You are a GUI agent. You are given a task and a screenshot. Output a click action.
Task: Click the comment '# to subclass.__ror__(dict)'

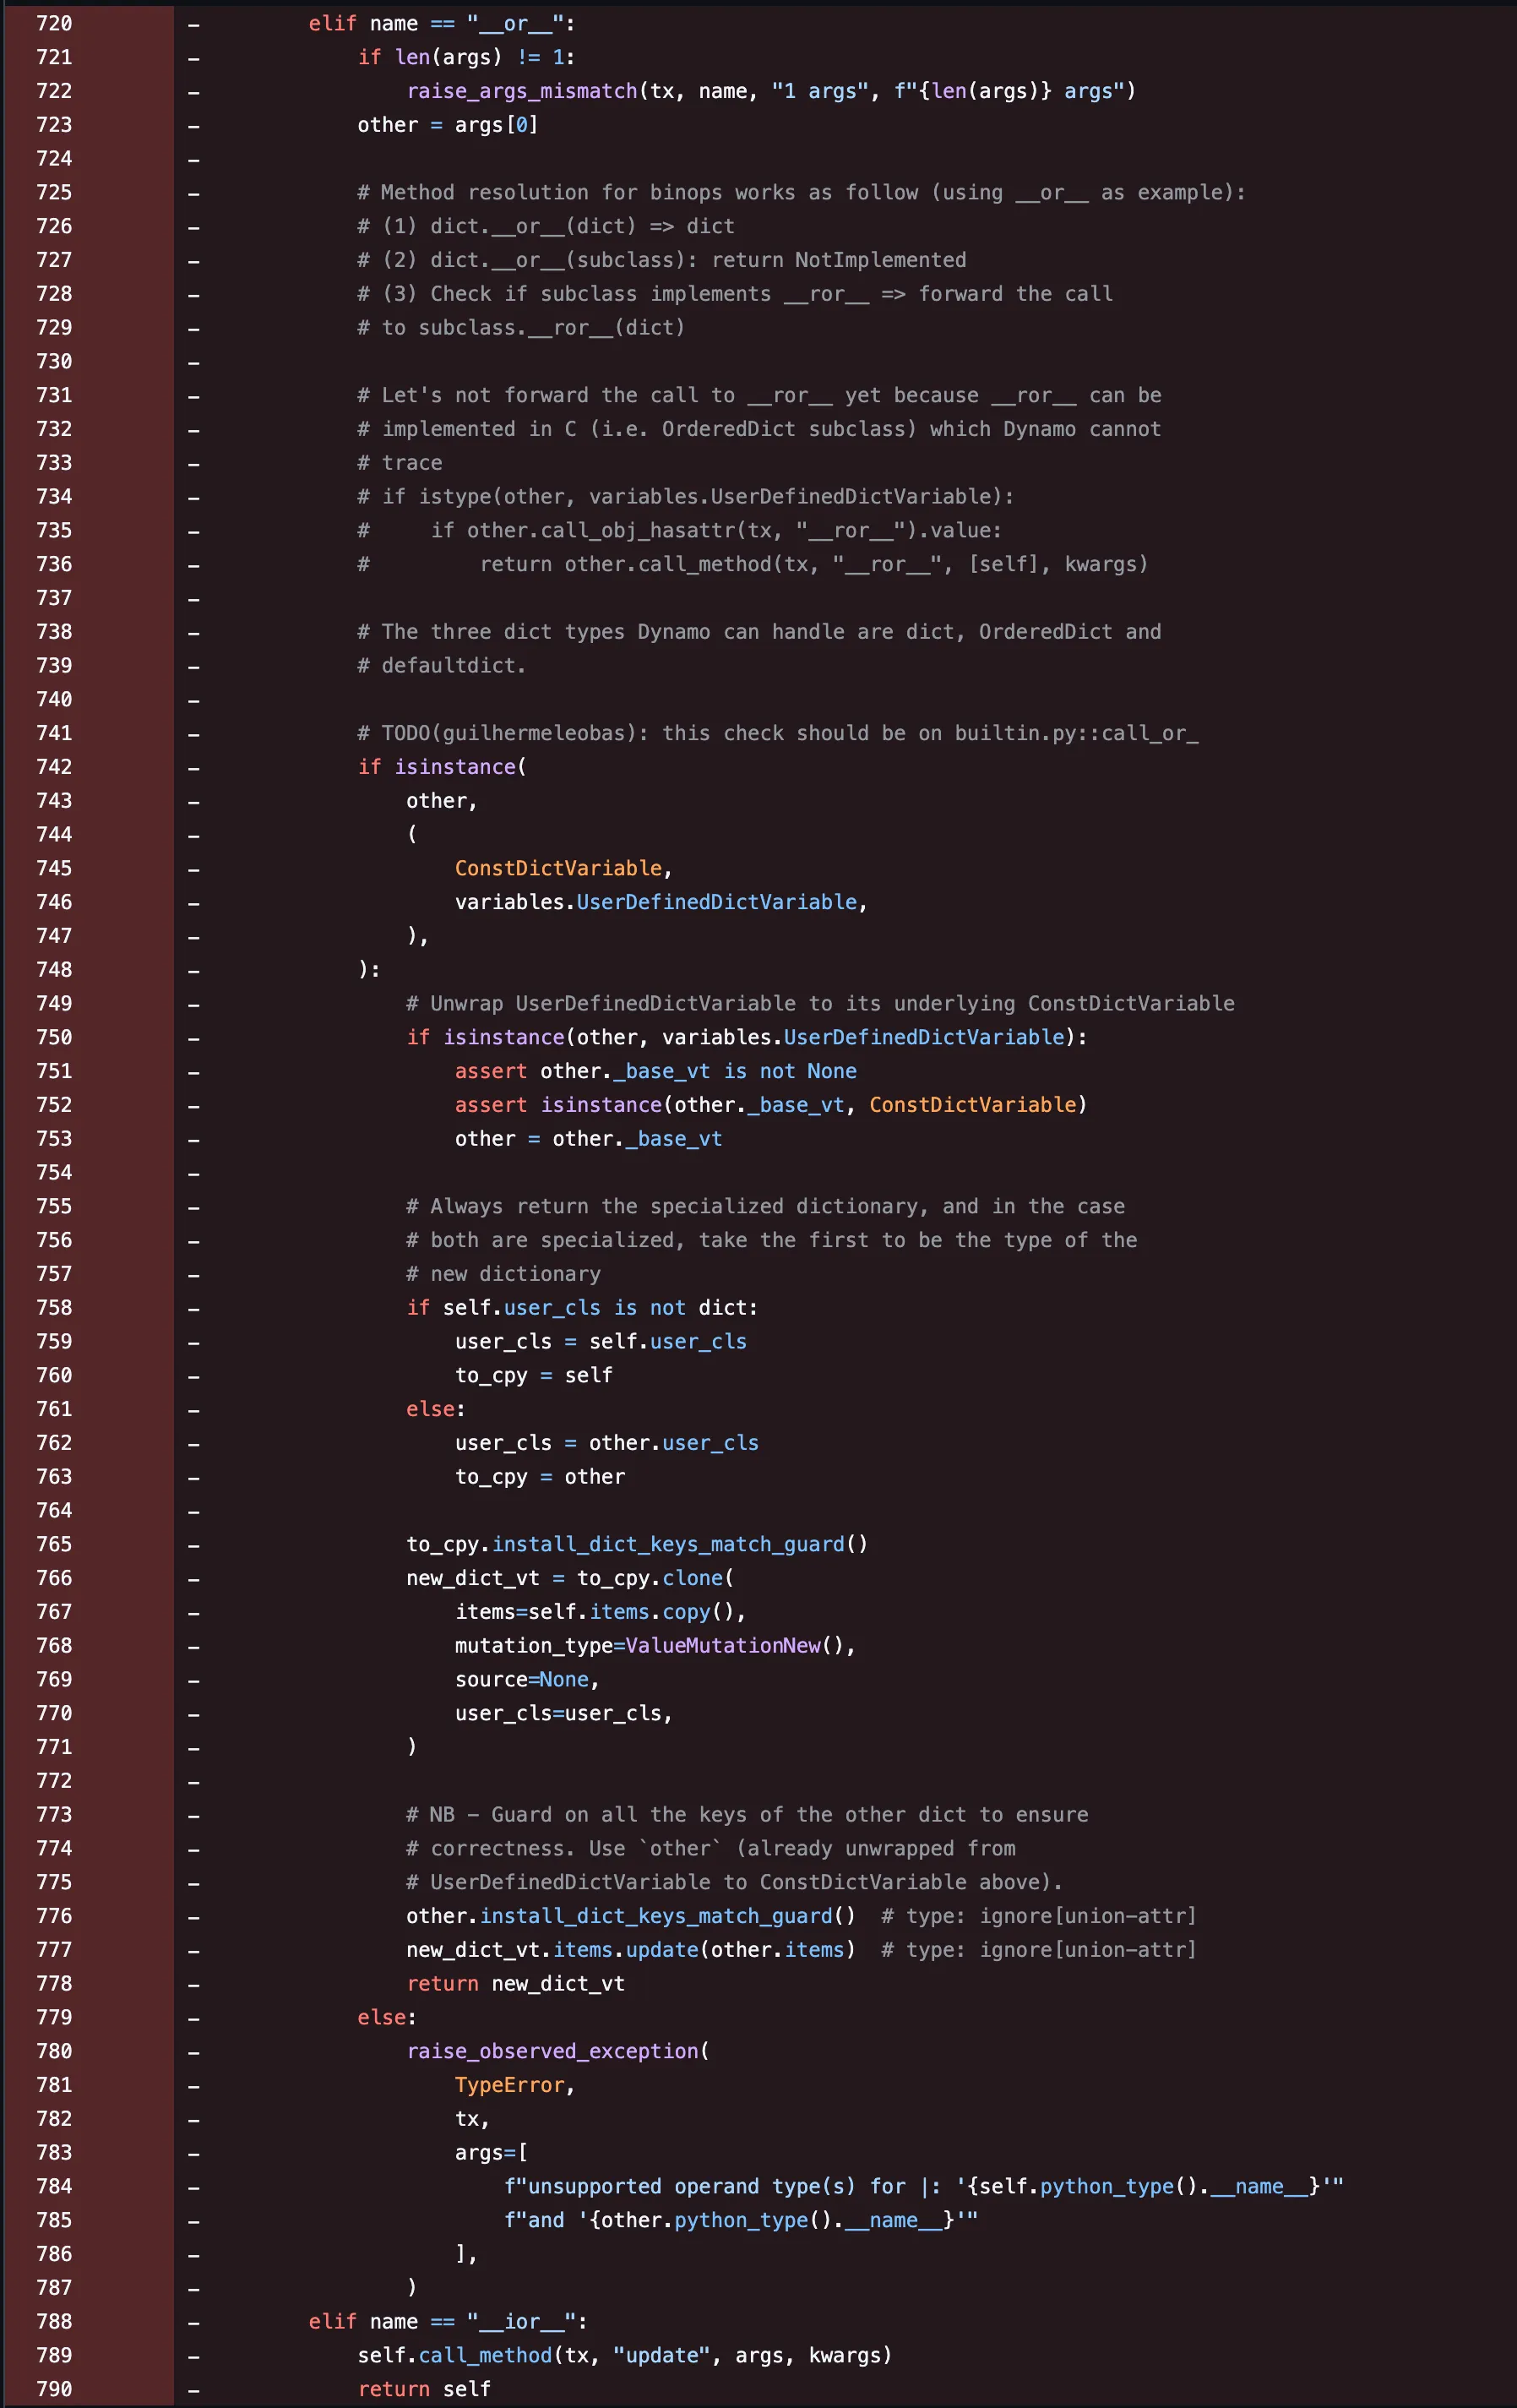point(521,328)
